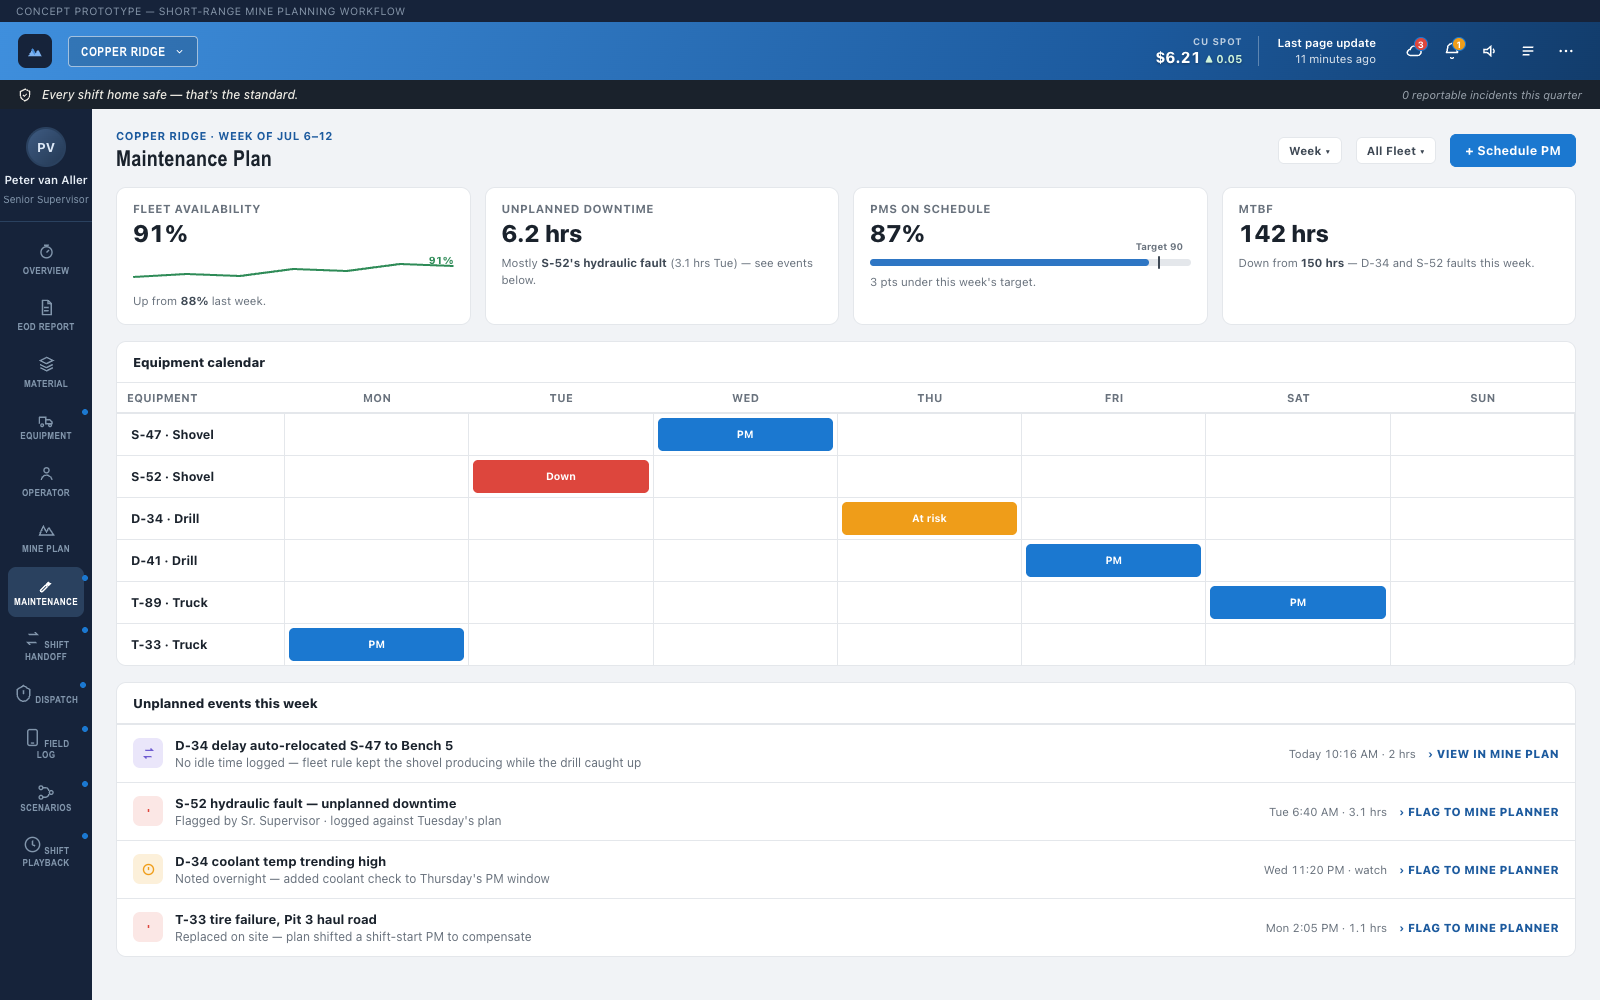
Task: Click the S-52 hydraulic fault event icon
Action: coord(148,811)
